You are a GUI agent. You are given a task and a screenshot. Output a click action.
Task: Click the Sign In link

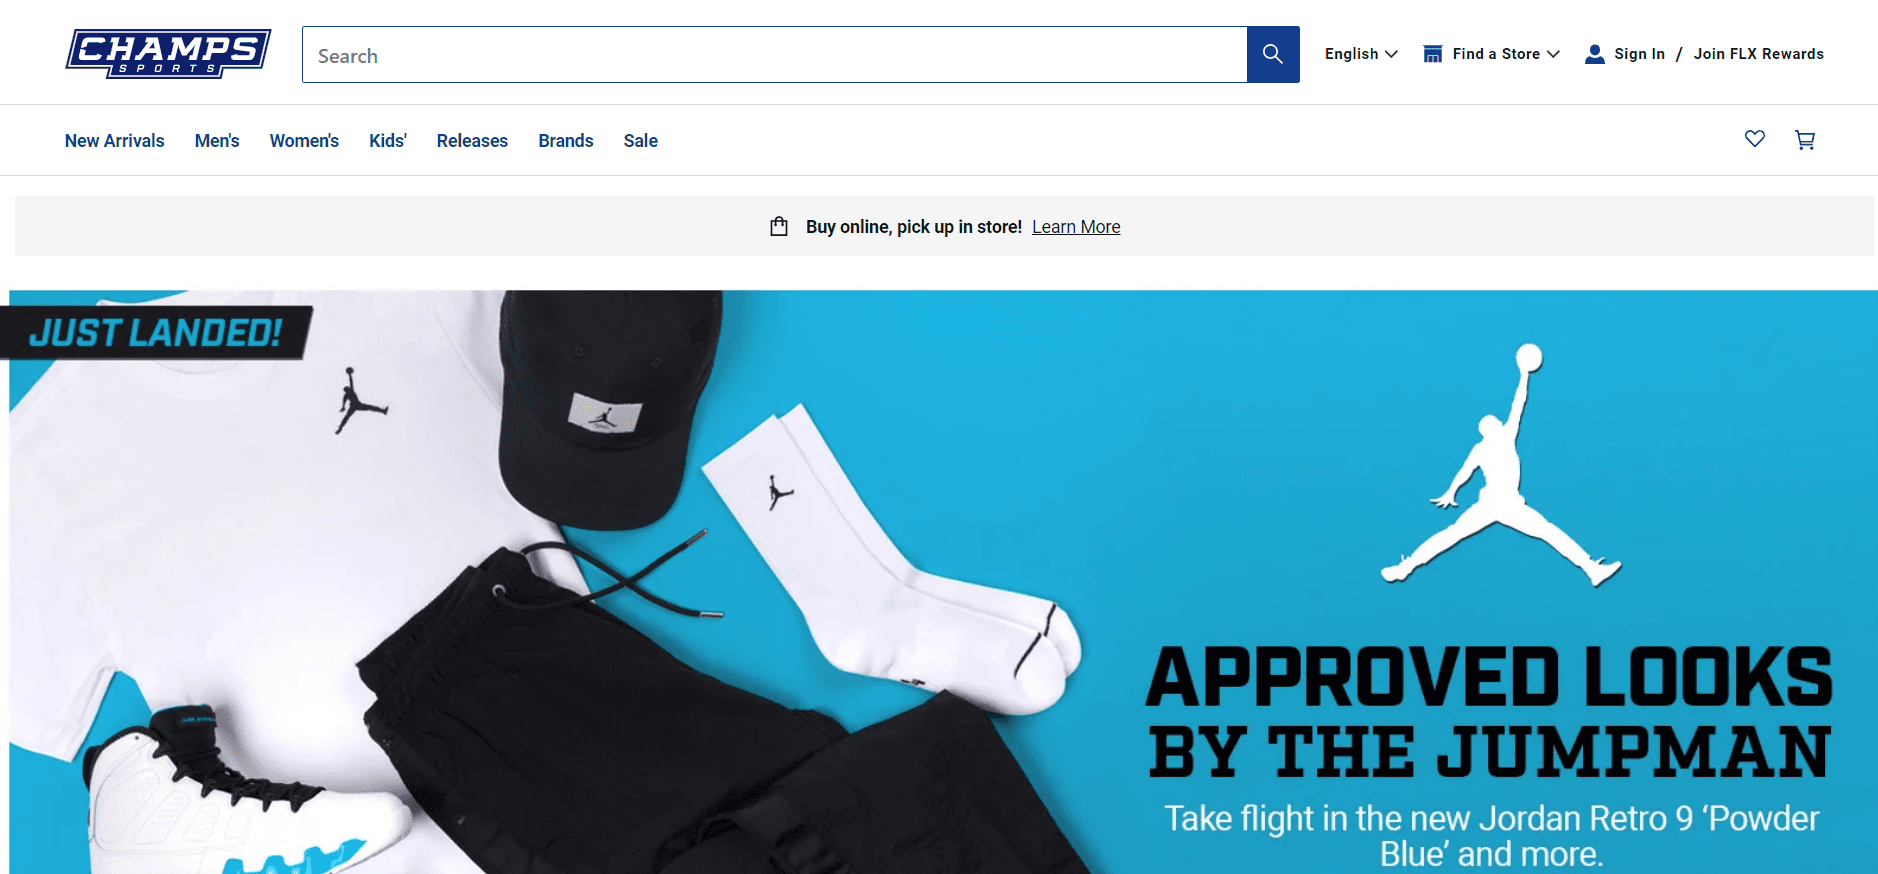1640,54
